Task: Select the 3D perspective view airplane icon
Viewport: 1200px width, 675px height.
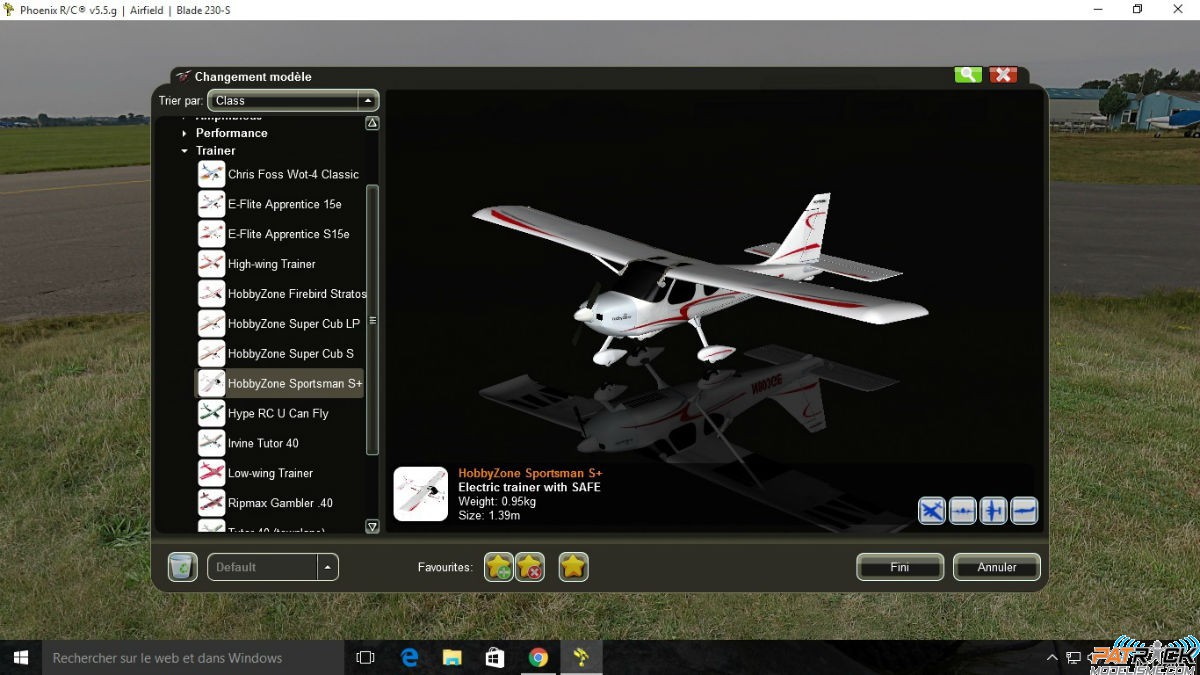Action: pos(932,510)
